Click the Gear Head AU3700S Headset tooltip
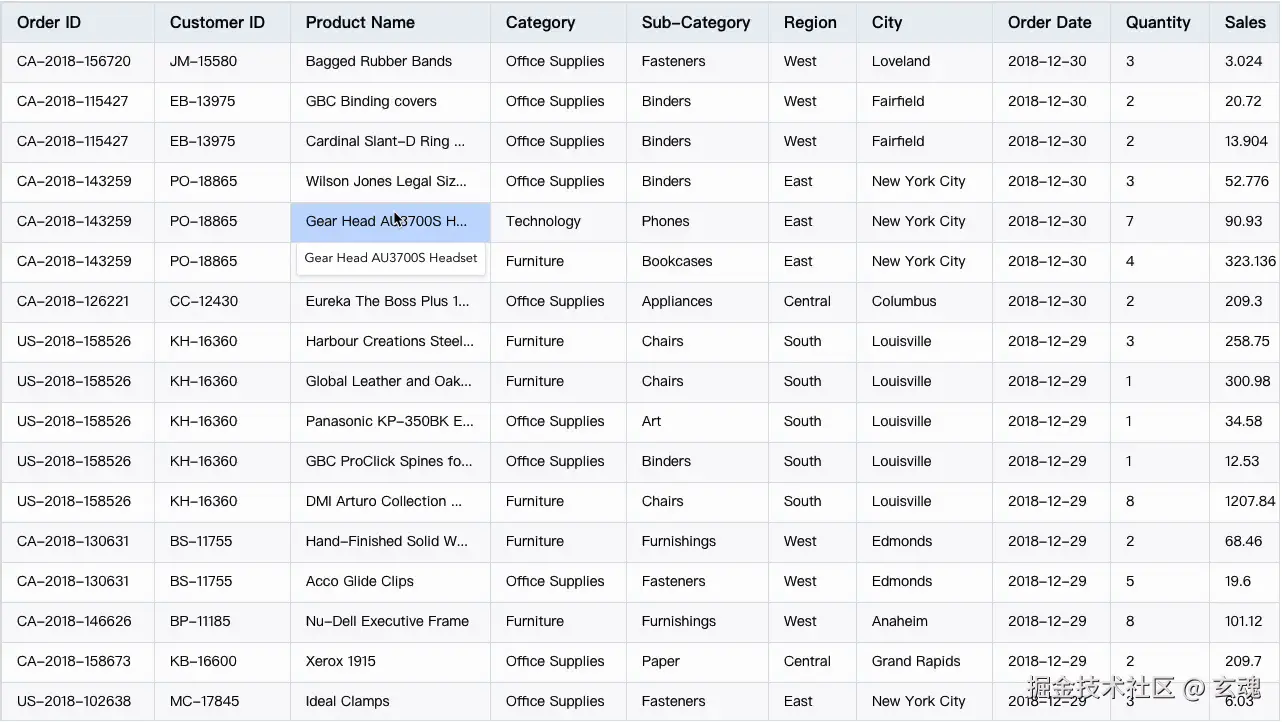 click(x=391, y=258)
